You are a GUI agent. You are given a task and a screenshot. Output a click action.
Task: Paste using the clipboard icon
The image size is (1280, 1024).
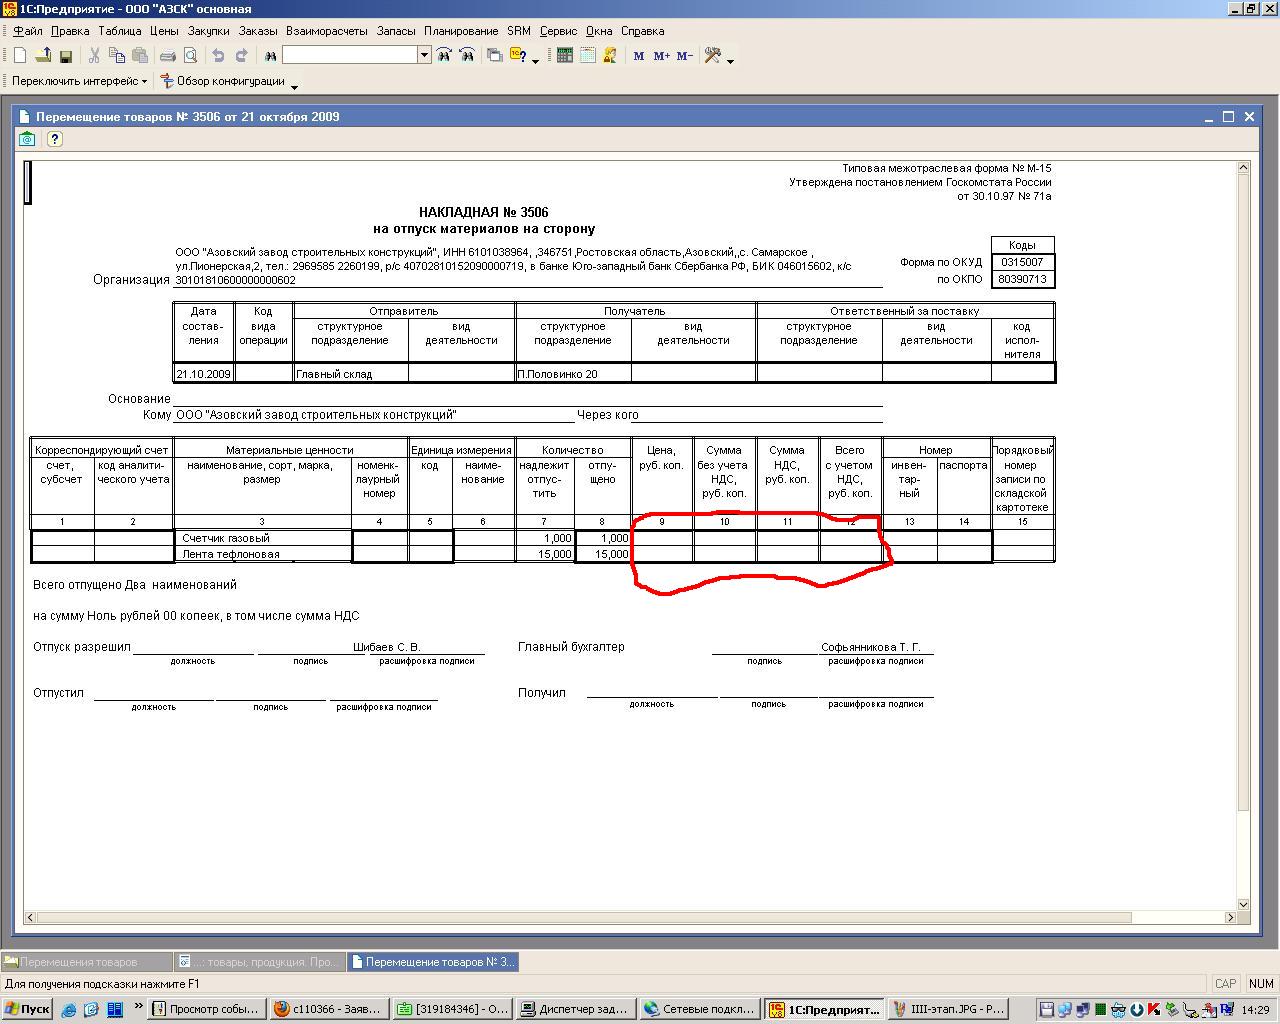[x=139, y=56]
